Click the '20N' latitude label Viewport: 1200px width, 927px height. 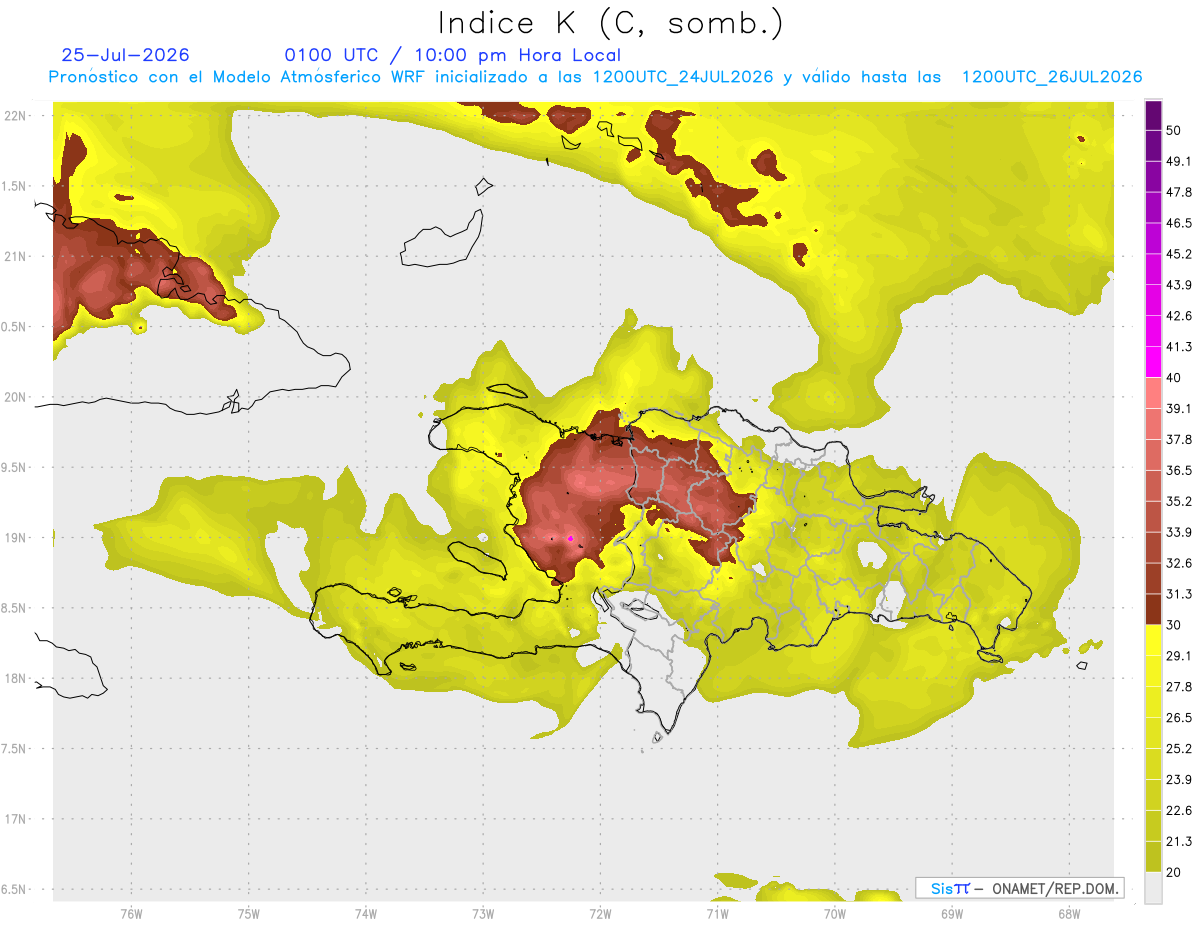pyautogui.click(x=14, y=397)
